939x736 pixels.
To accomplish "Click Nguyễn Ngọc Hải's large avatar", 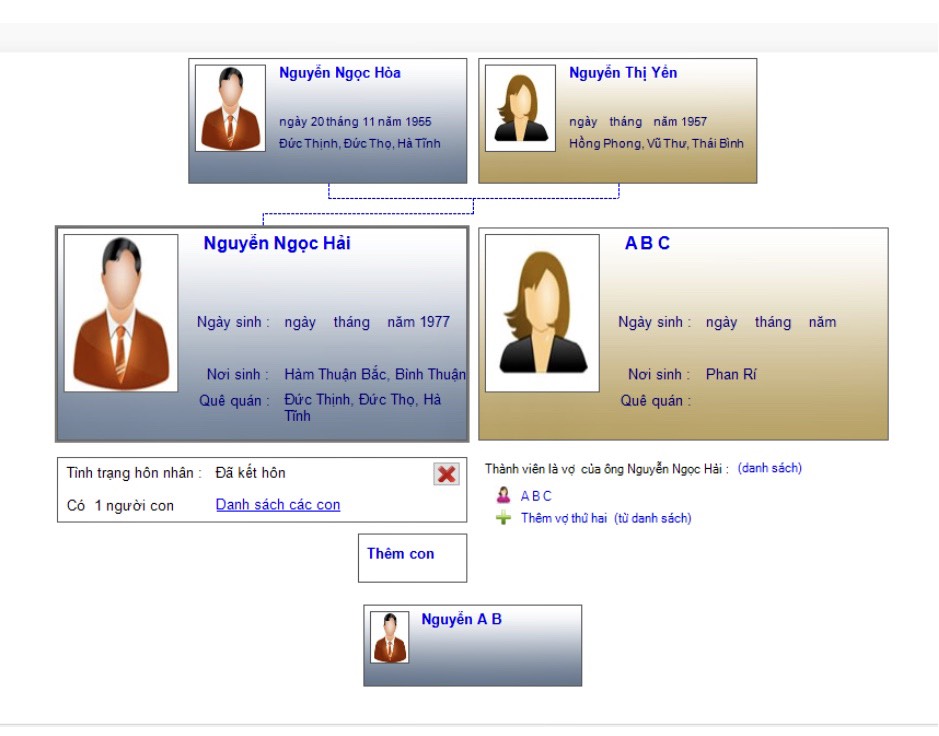I will pyautogui.click(x=121, y=313).
